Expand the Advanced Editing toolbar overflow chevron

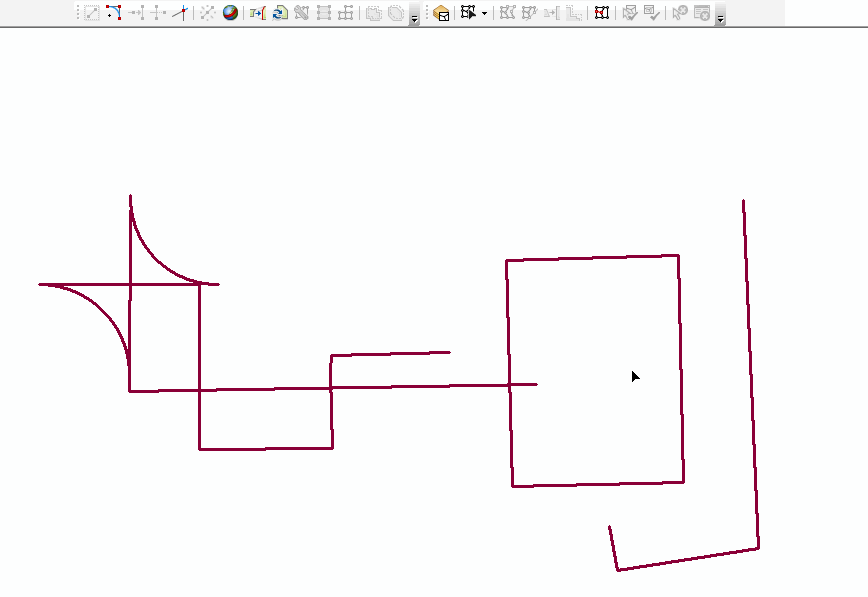[x=413, y=17]
